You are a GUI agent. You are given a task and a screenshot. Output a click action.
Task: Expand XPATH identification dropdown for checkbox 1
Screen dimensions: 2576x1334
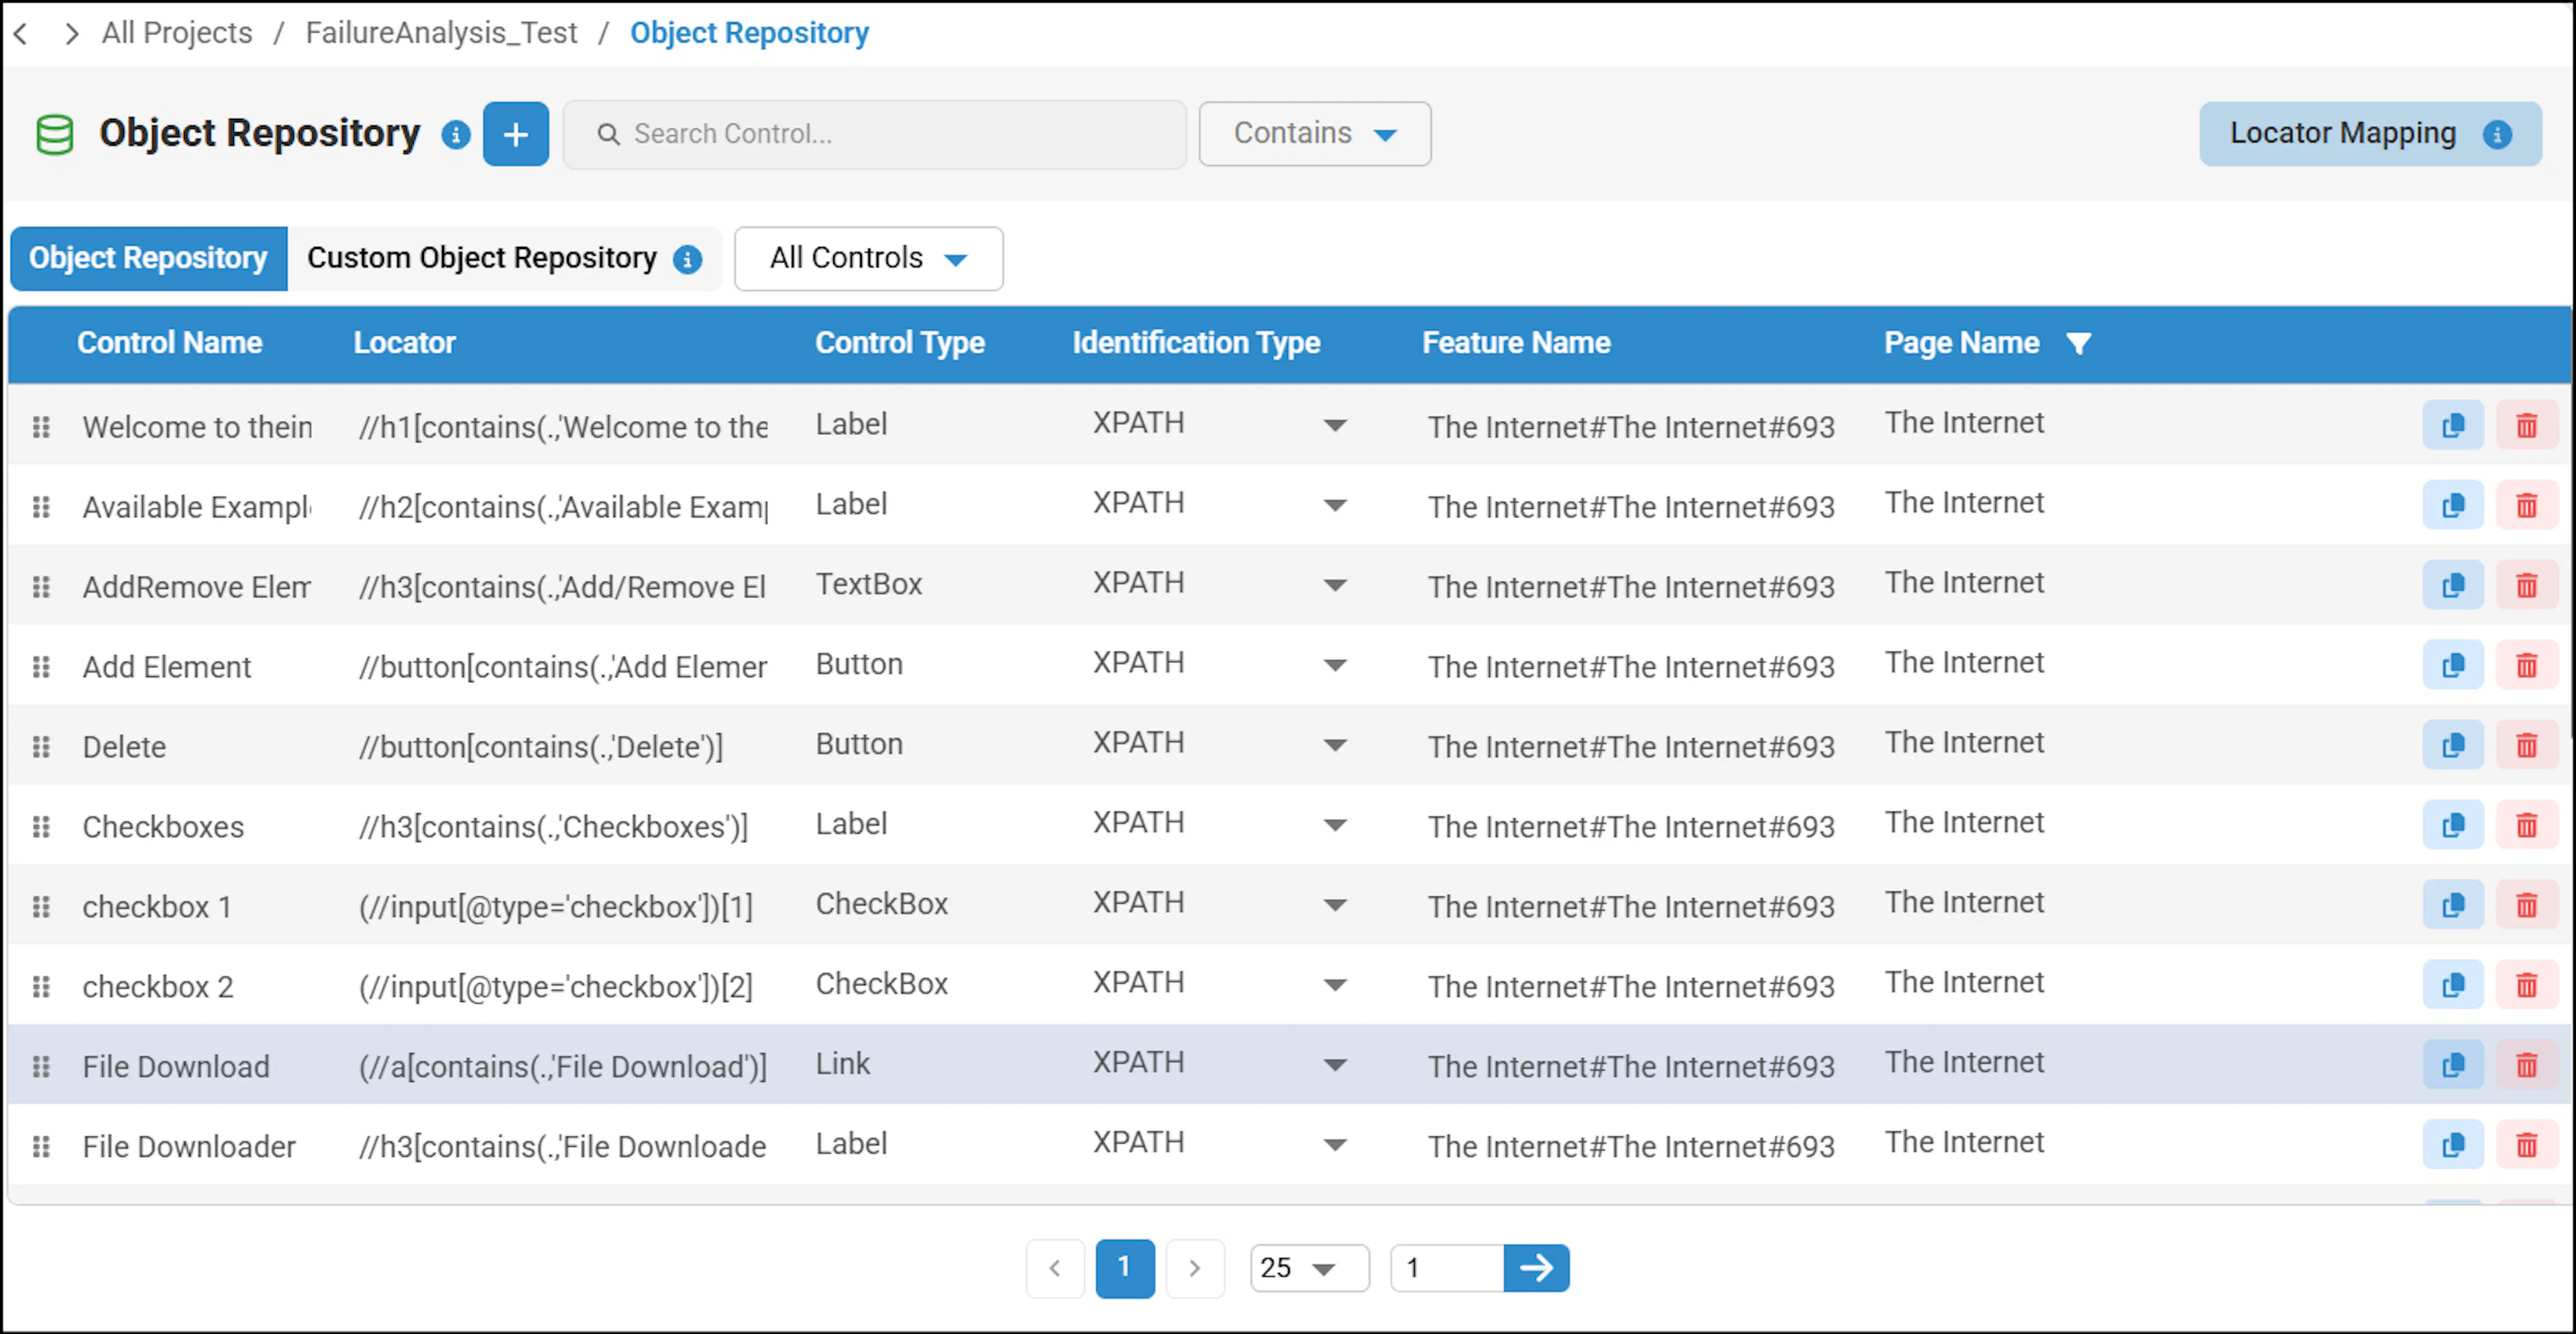1334,906
